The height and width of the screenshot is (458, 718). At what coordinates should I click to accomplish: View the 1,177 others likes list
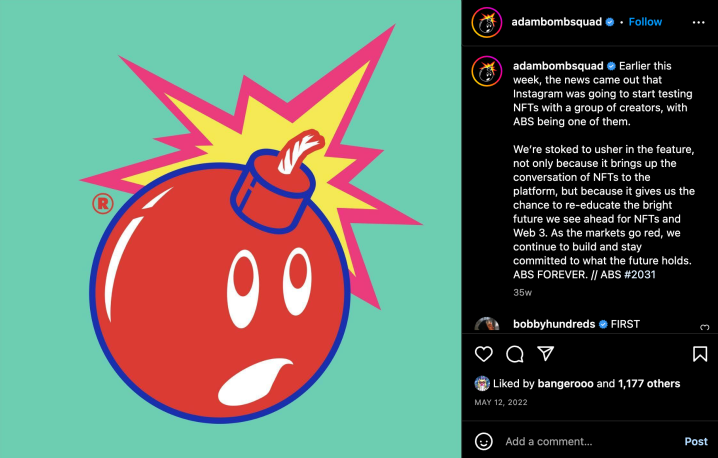coord(649,384)
